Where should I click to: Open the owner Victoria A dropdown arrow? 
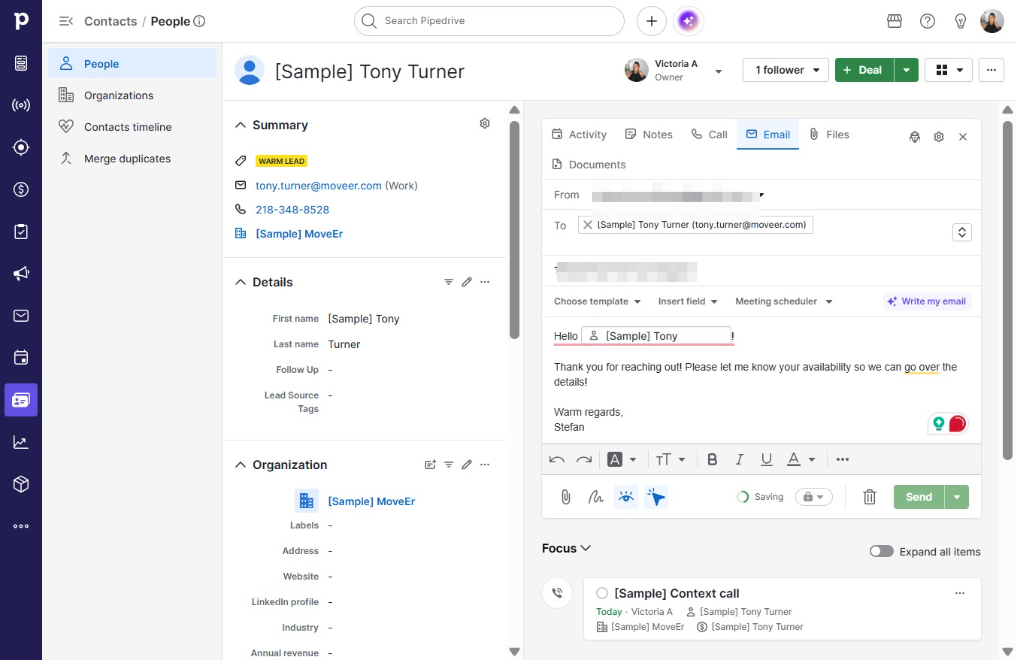pyautogui.click(x=718, y=71)
